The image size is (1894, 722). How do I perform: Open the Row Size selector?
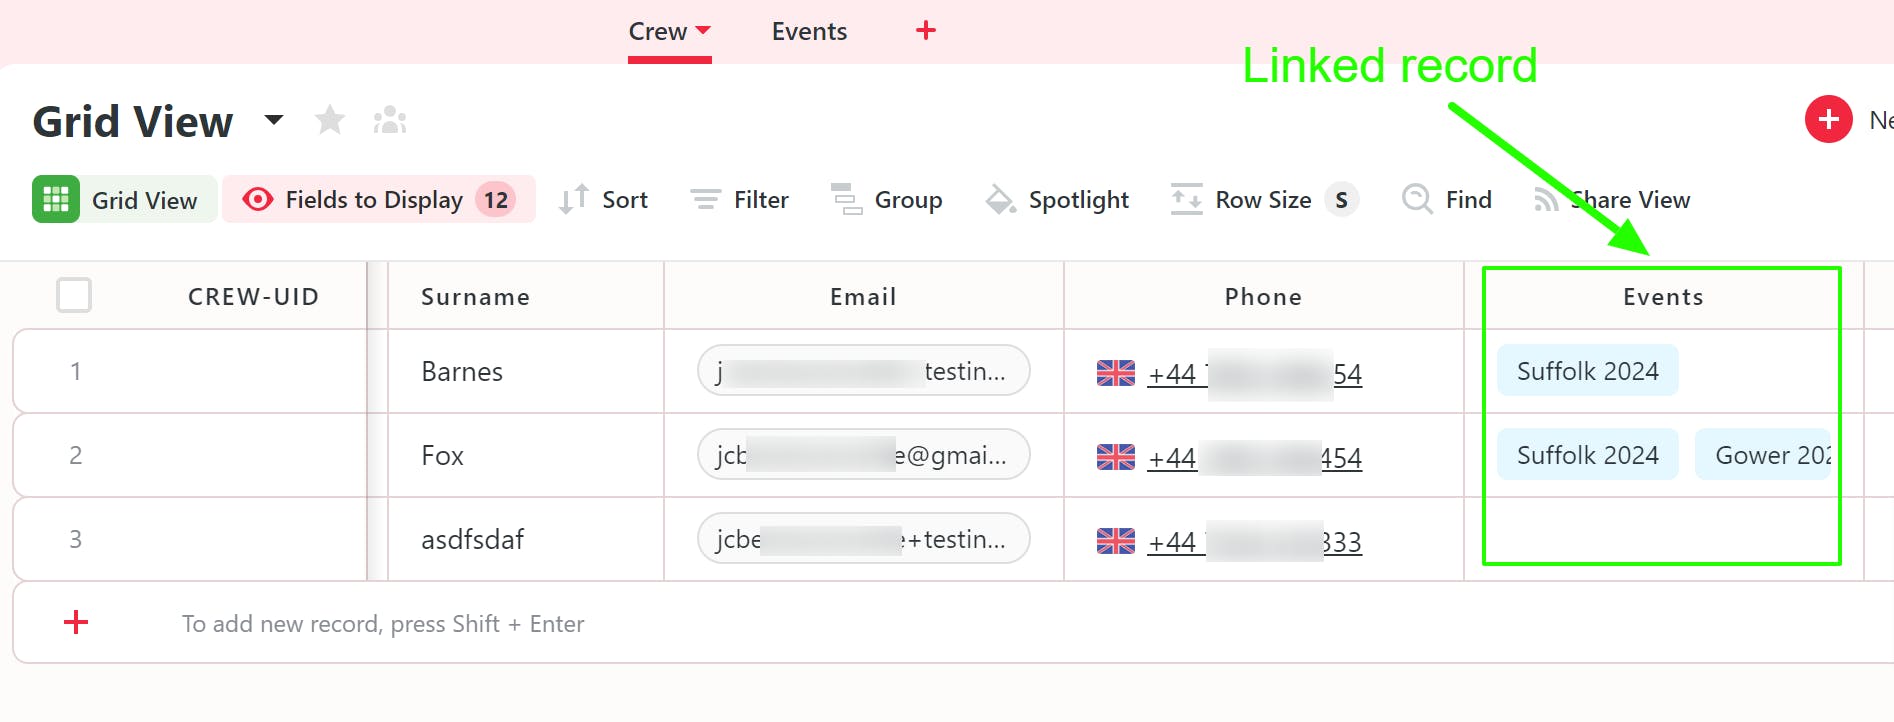pos(1264,200)
